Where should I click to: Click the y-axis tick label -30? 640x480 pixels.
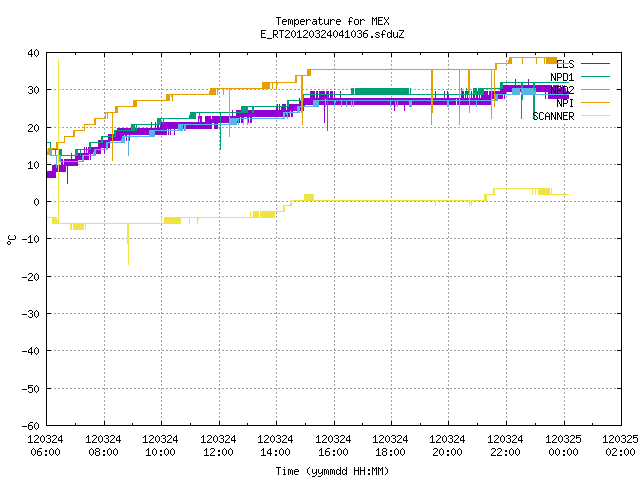30,314
